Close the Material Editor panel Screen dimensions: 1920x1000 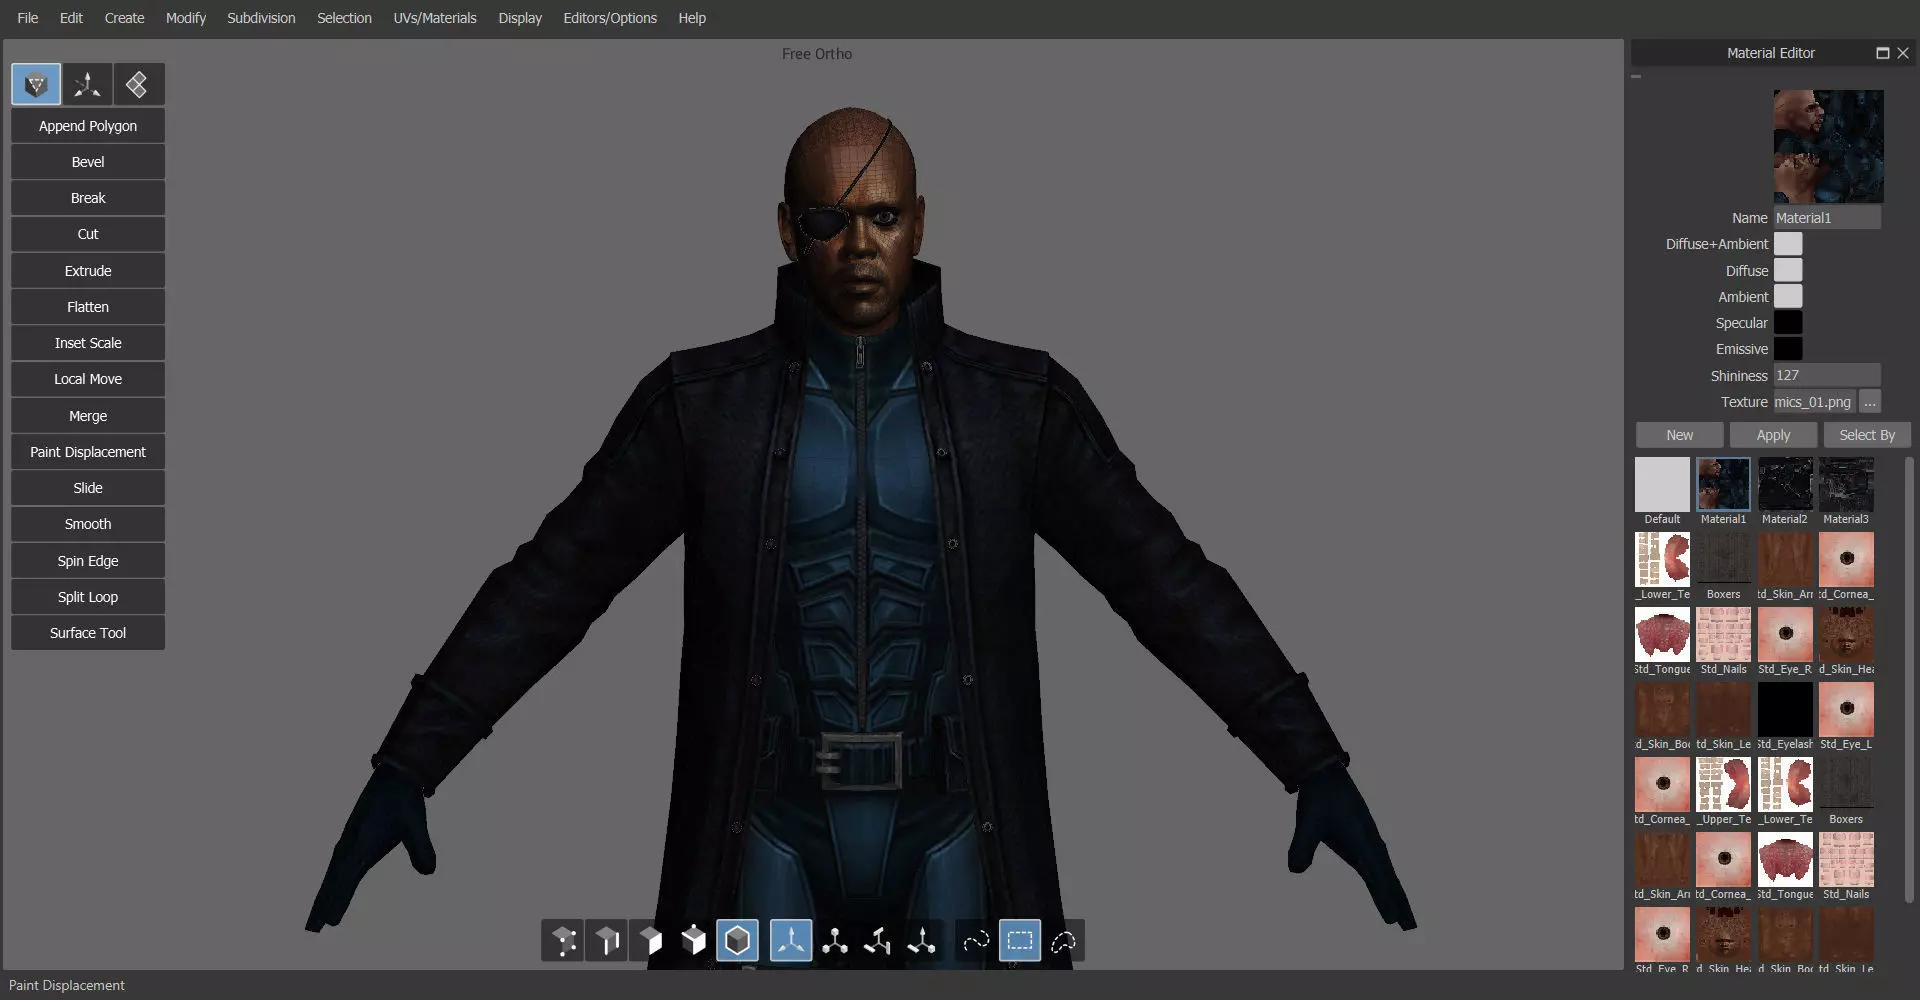tap(1903, 53)
